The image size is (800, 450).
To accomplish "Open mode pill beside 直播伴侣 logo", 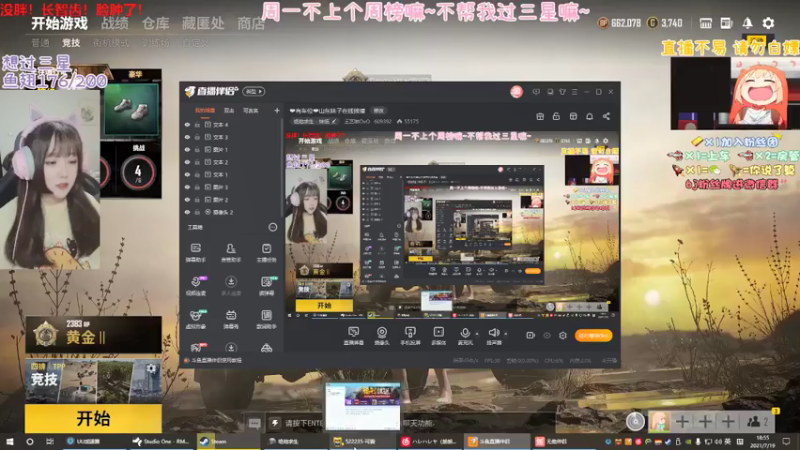I will (x=254, y=92).
